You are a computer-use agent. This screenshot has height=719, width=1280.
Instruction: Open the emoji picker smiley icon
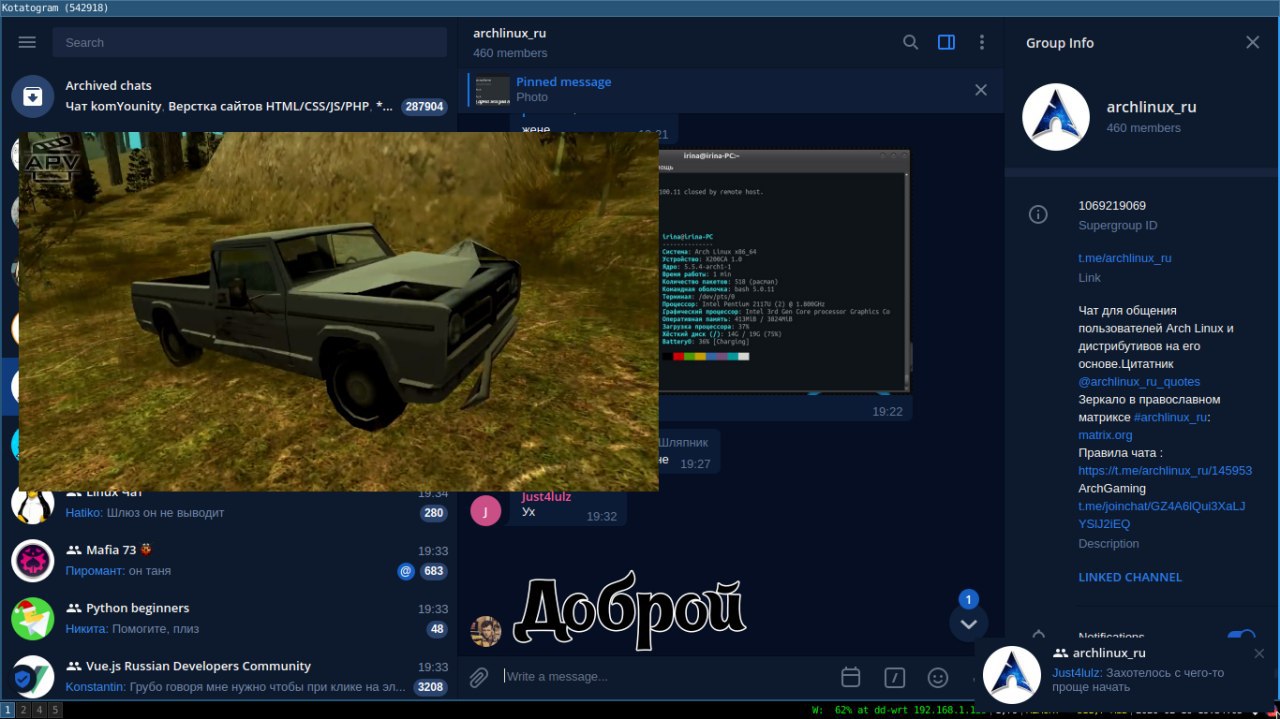tap(938, 677)
